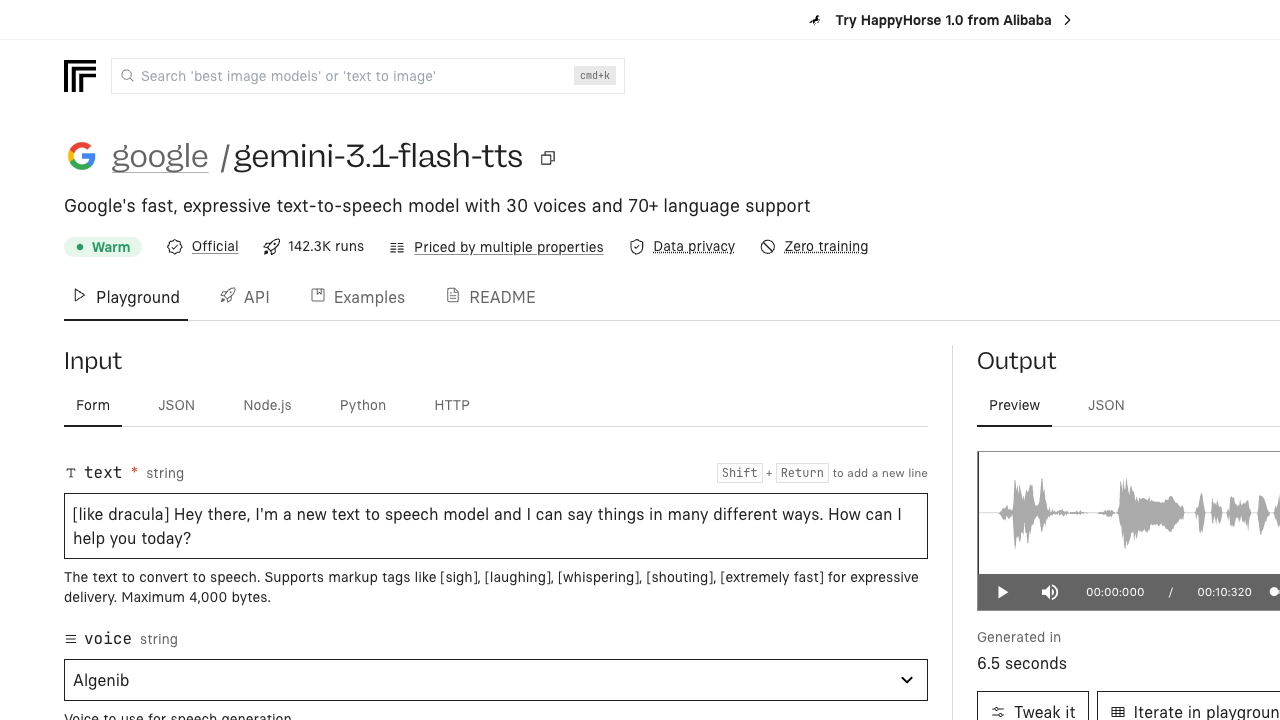Viewport: 1280px width, 720px height.
Task: Click the pricing list icon
Action: [397, 247]
